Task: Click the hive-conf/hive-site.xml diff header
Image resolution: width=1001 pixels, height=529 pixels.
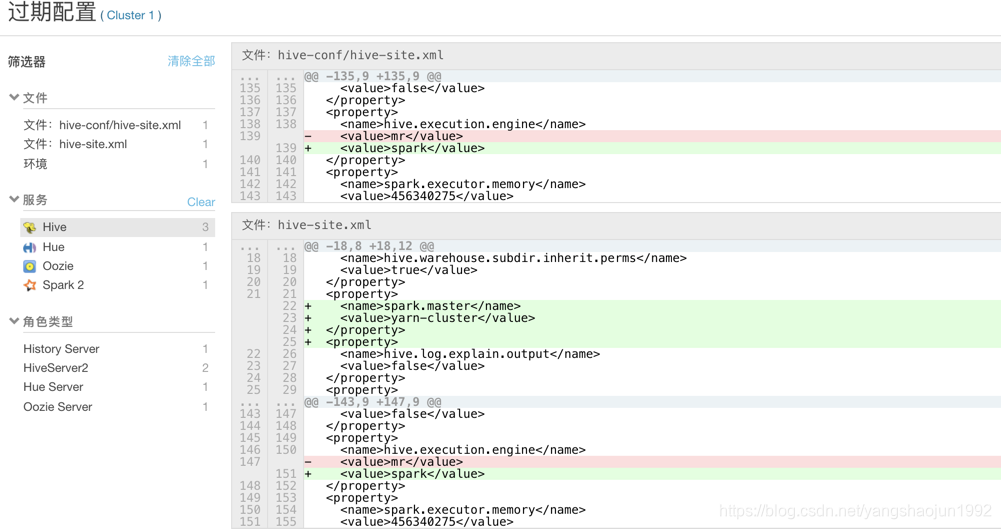Action: [616, 56]
